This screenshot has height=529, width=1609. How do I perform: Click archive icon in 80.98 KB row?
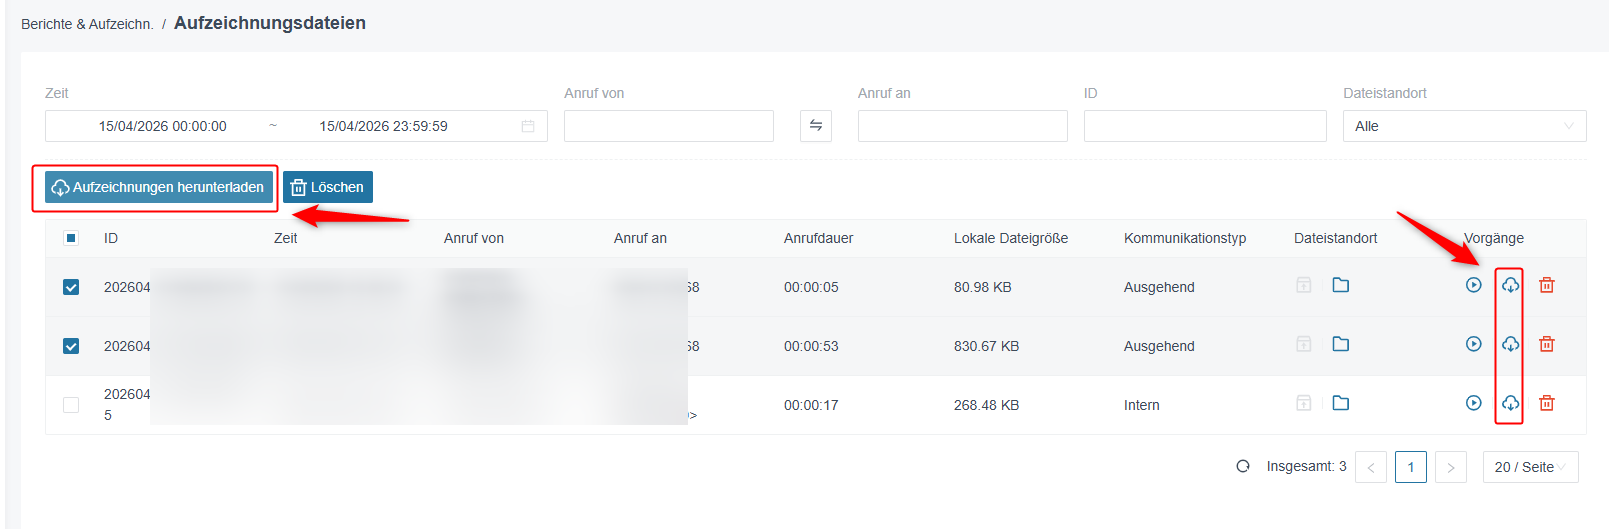pos(1304,285)
